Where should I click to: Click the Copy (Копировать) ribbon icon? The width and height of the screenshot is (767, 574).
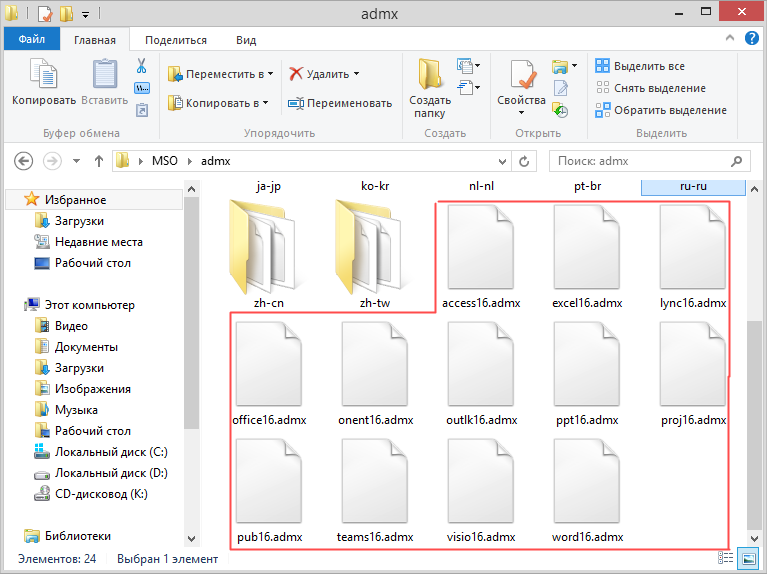(44, 73)
